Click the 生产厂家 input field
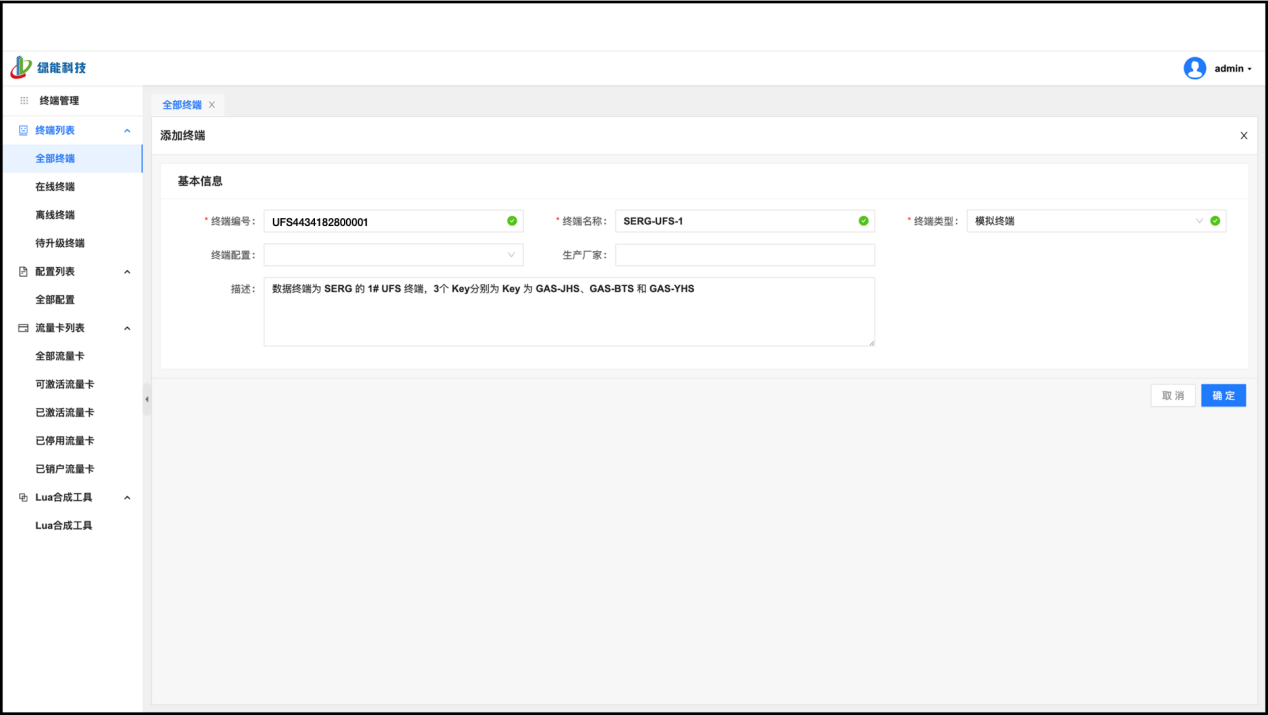Screen dimensions: 1268x715 coord(744,255)
